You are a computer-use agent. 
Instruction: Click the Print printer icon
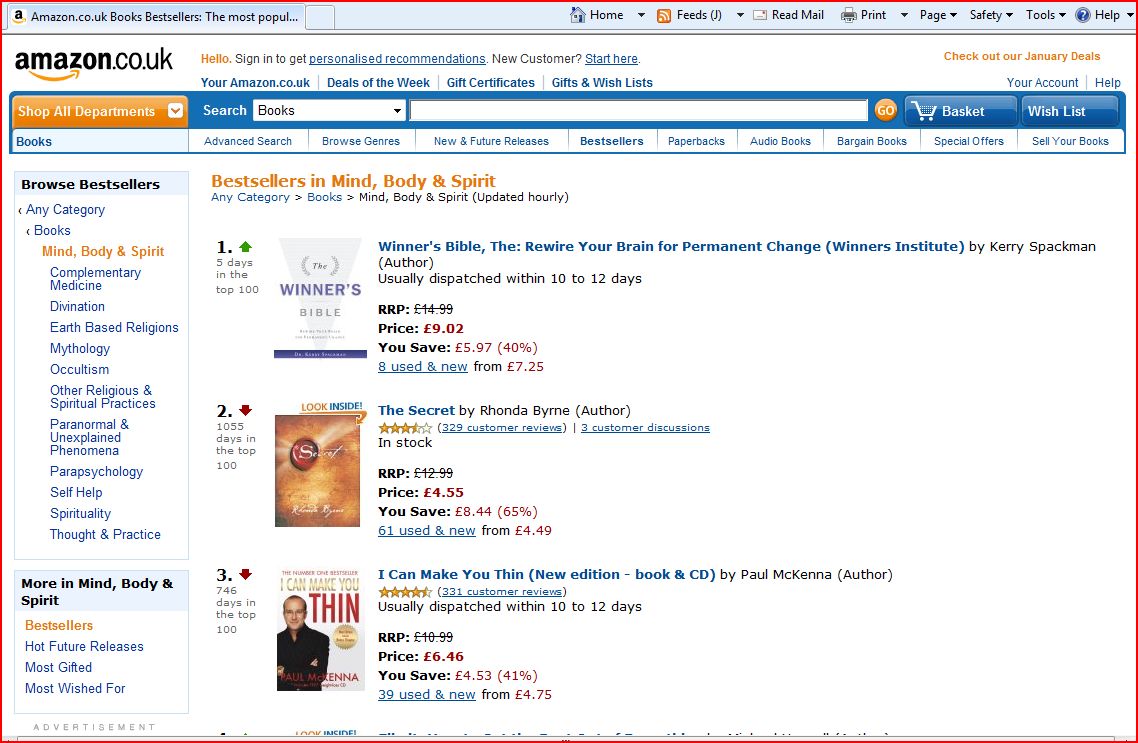click(x=849, y=15)
